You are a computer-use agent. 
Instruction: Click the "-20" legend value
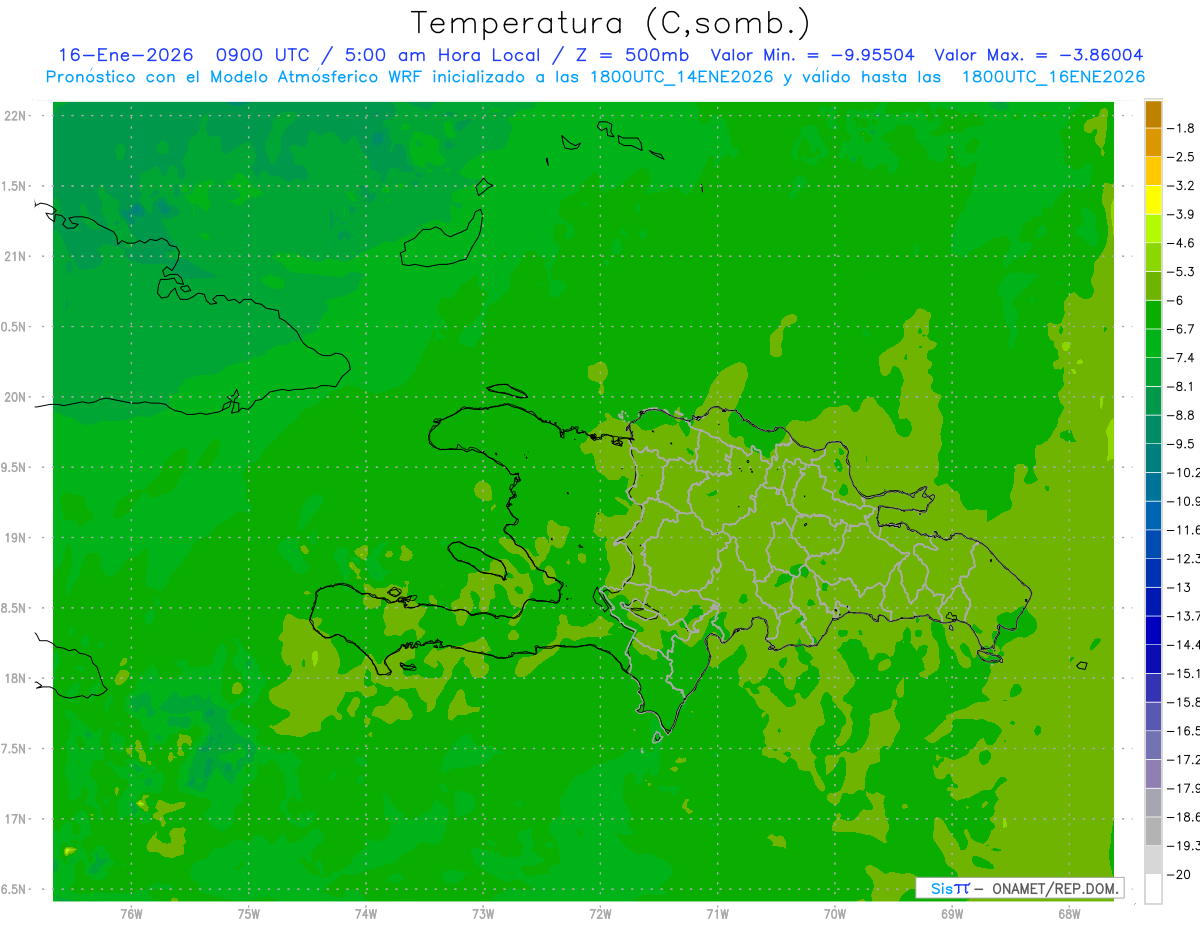pos(1180,874)
